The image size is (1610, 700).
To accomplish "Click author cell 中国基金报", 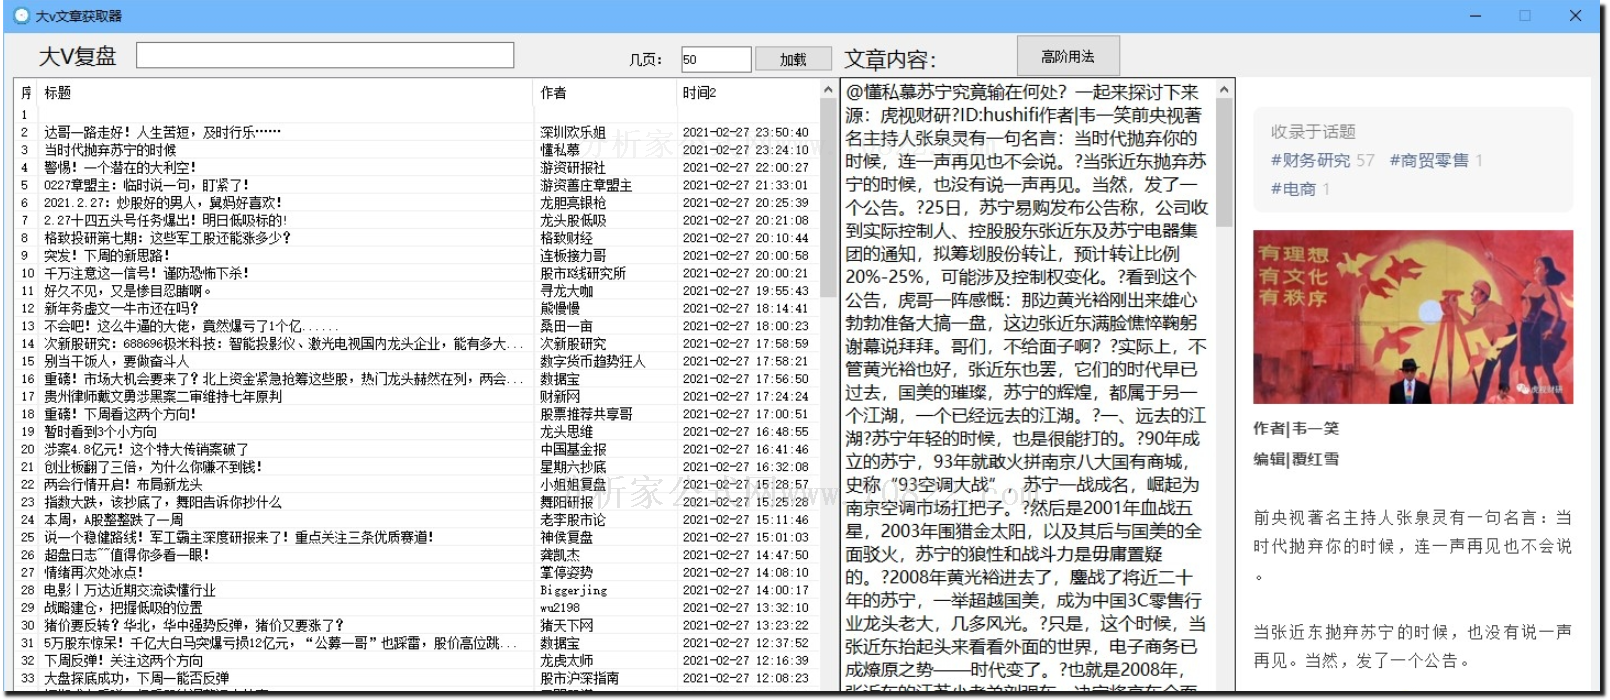I will (x=573, y=449).
